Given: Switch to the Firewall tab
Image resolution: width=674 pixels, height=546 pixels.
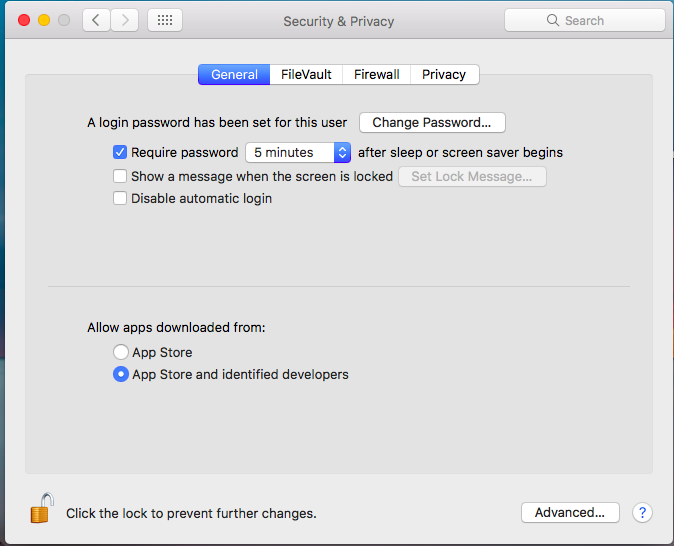Looking at the screenshot, I should click(x=377, y=75).
